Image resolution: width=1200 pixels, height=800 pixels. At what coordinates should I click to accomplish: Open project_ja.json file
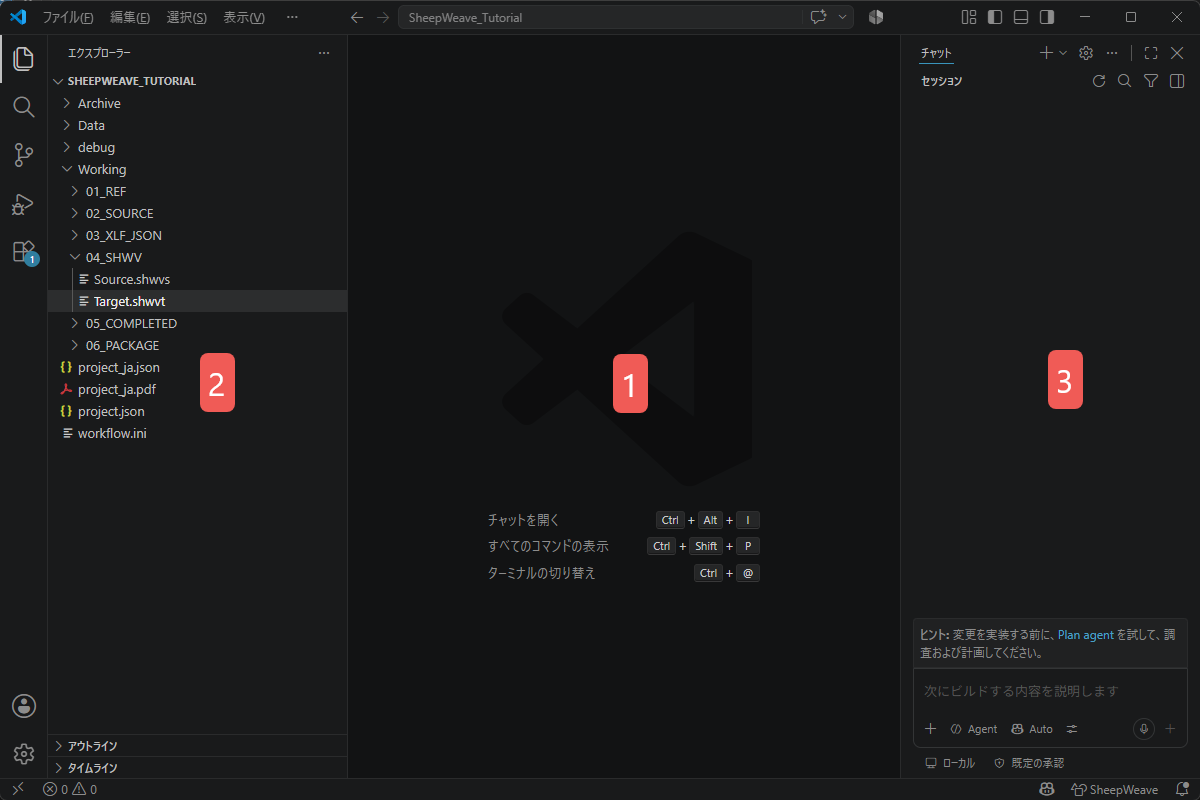(x=197, y=367)
